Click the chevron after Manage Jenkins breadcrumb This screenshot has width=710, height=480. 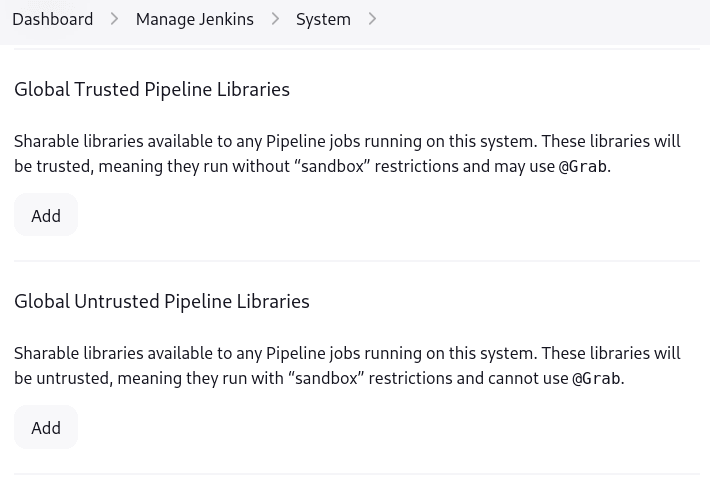(x=275, y=19)
